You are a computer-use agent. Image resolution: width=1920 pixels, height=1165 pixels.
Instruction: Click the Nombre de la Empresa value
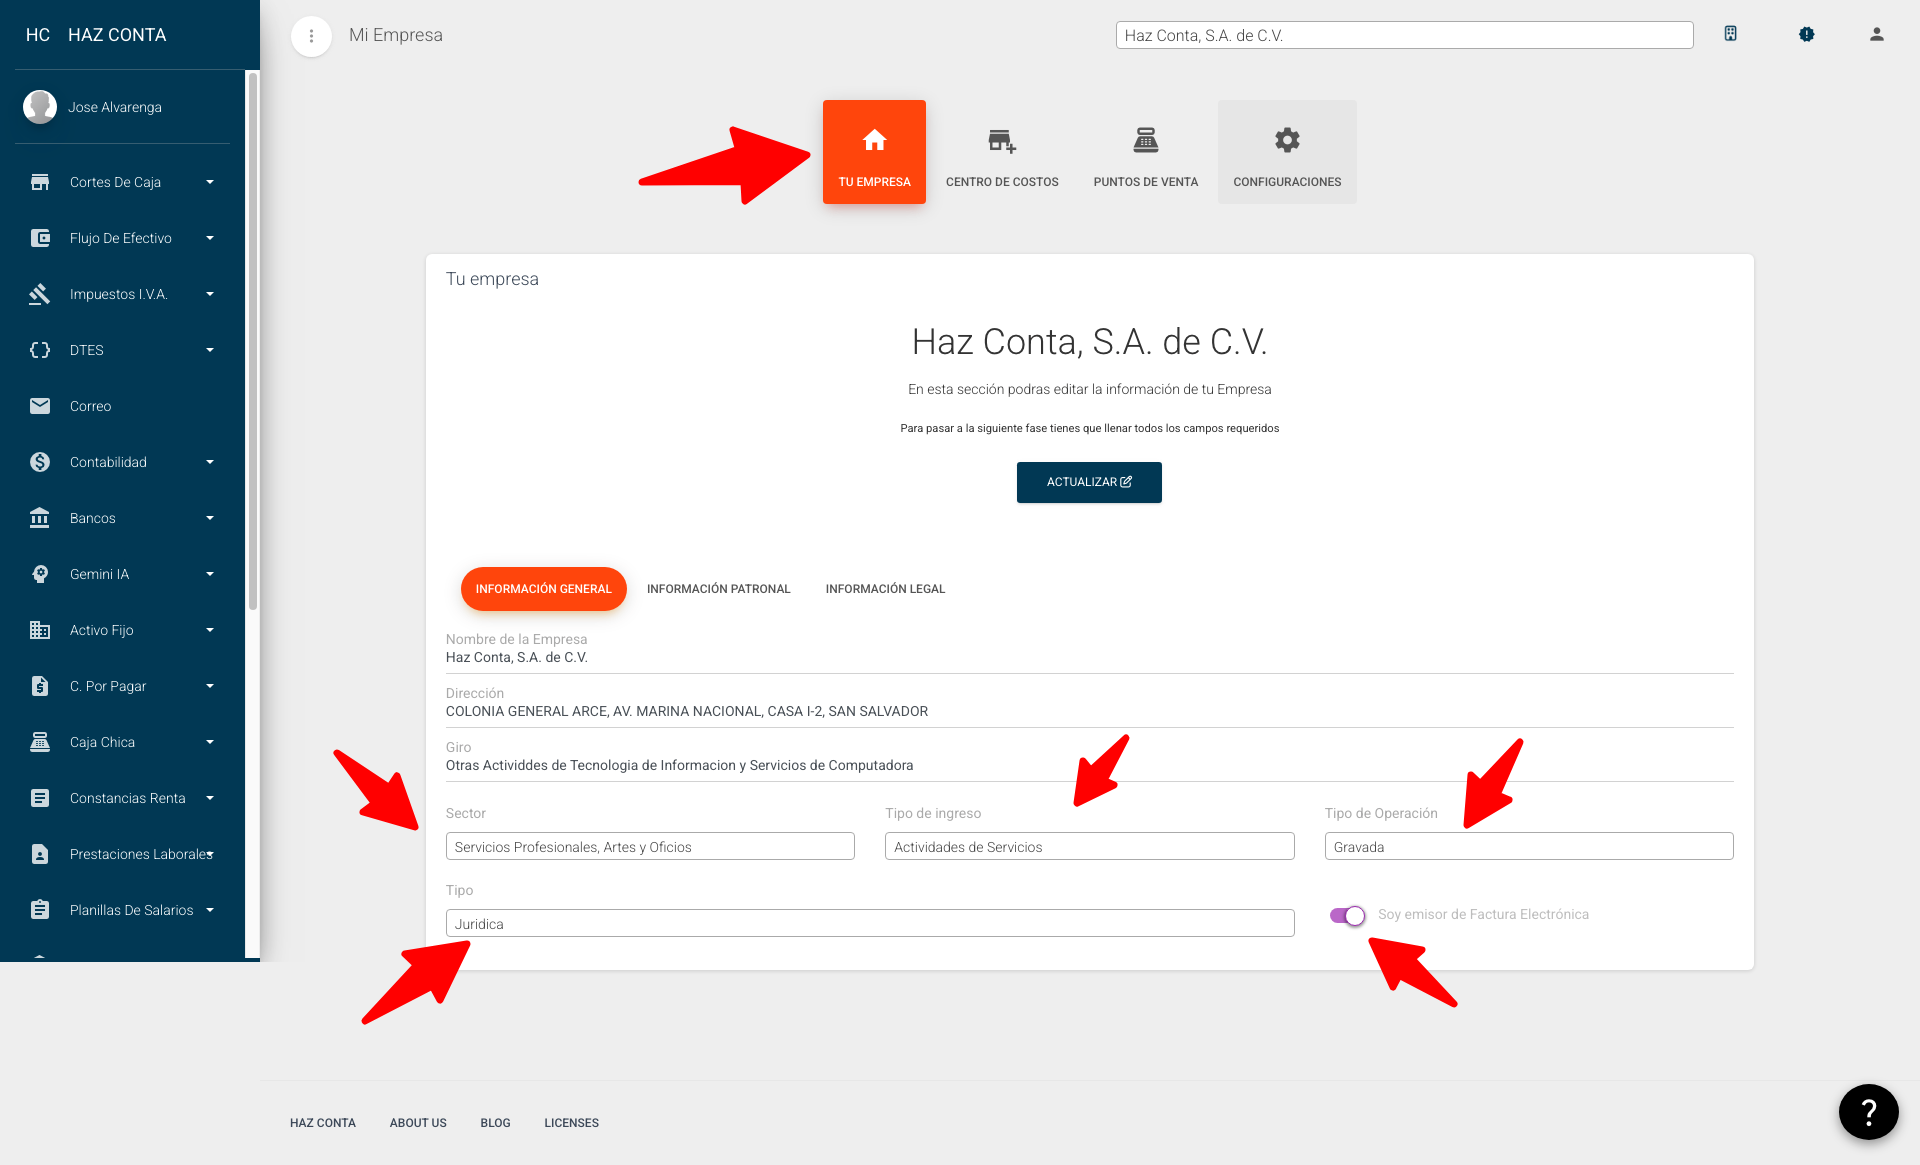tap(517, 657)
